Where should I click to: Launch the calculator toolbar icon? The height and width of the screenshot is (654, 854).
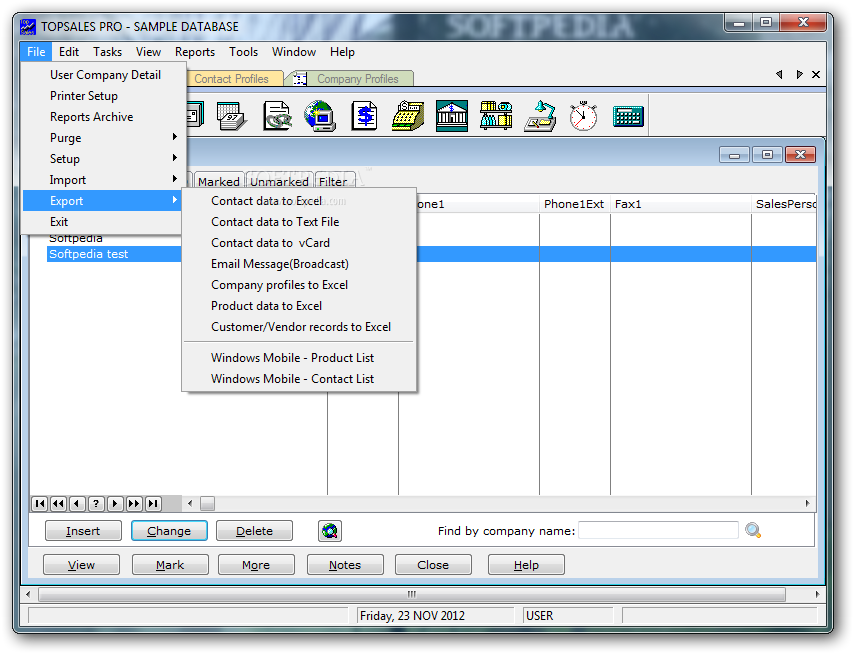pos(628,117)
